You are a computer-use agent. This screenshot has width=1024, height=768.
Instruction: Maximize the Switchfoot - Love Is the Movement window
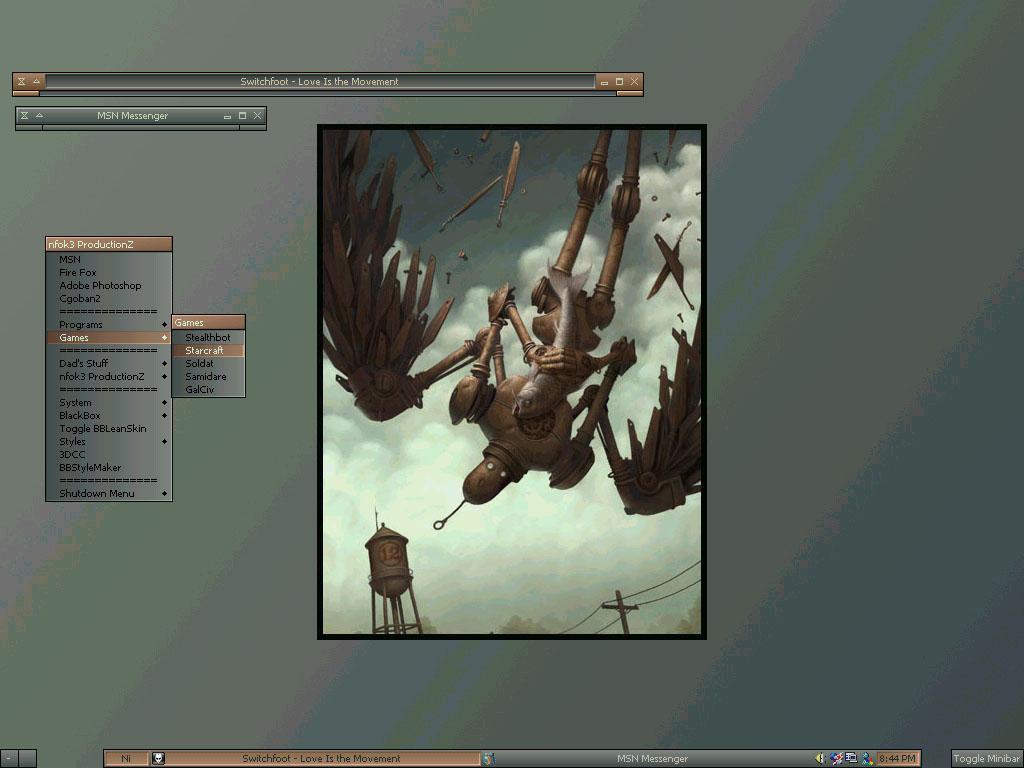tap(619, 82)
